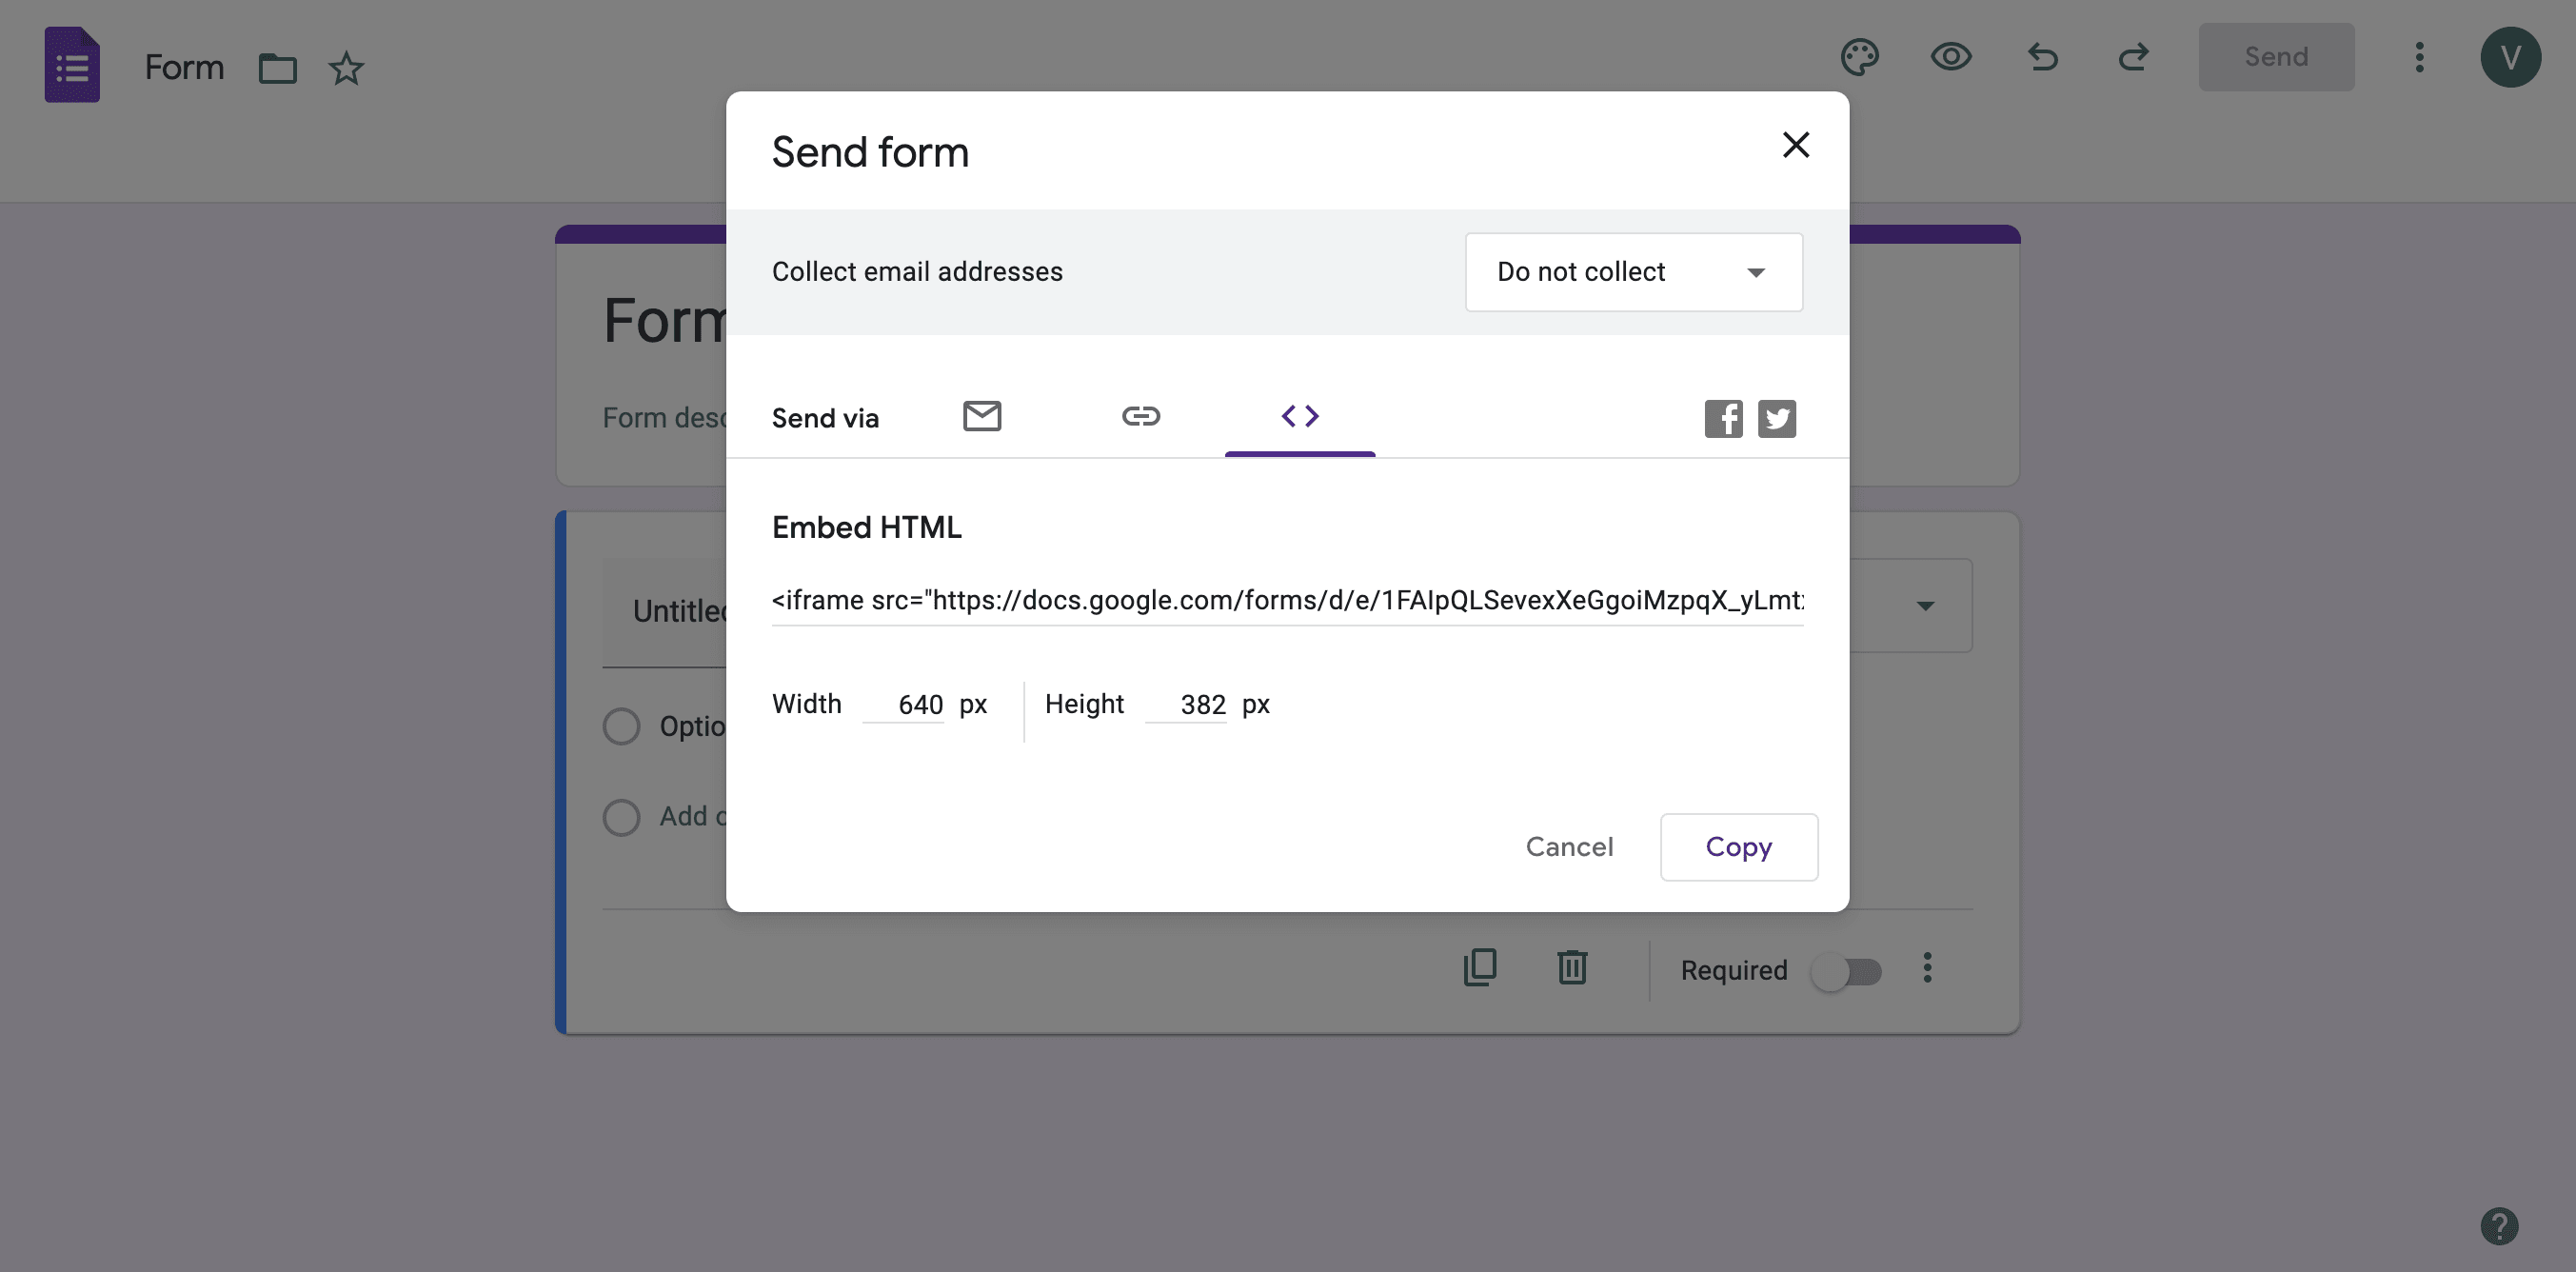Click the Form description field

pos(665,418)
